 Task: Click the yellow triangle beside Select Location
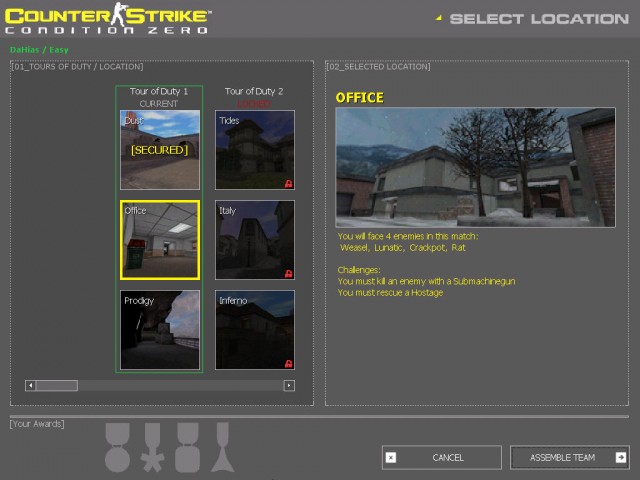[439, 18]
